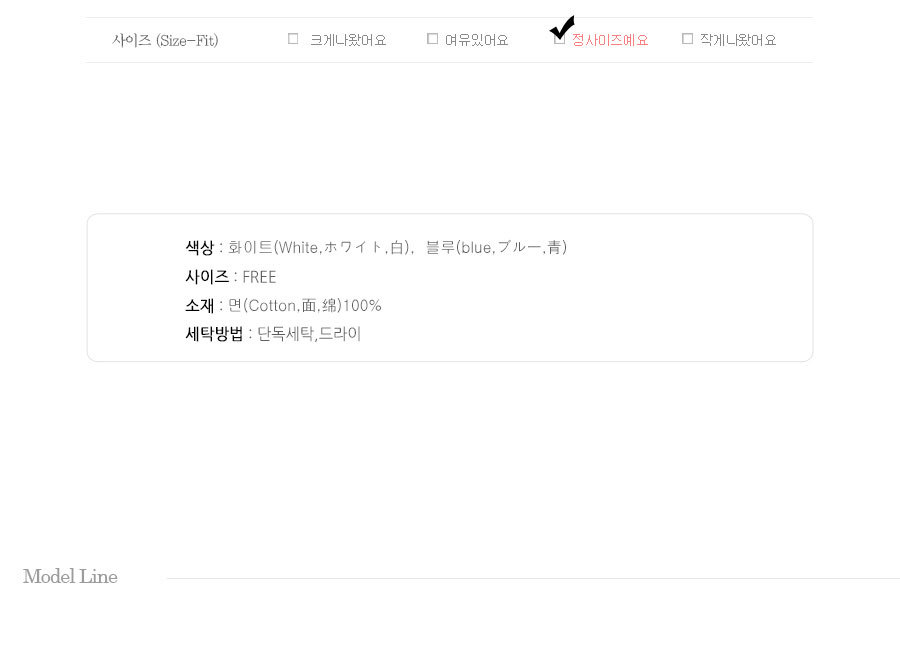Click the bold 색상 label
This screenshot has height=664, width=900.
(199, 247)
